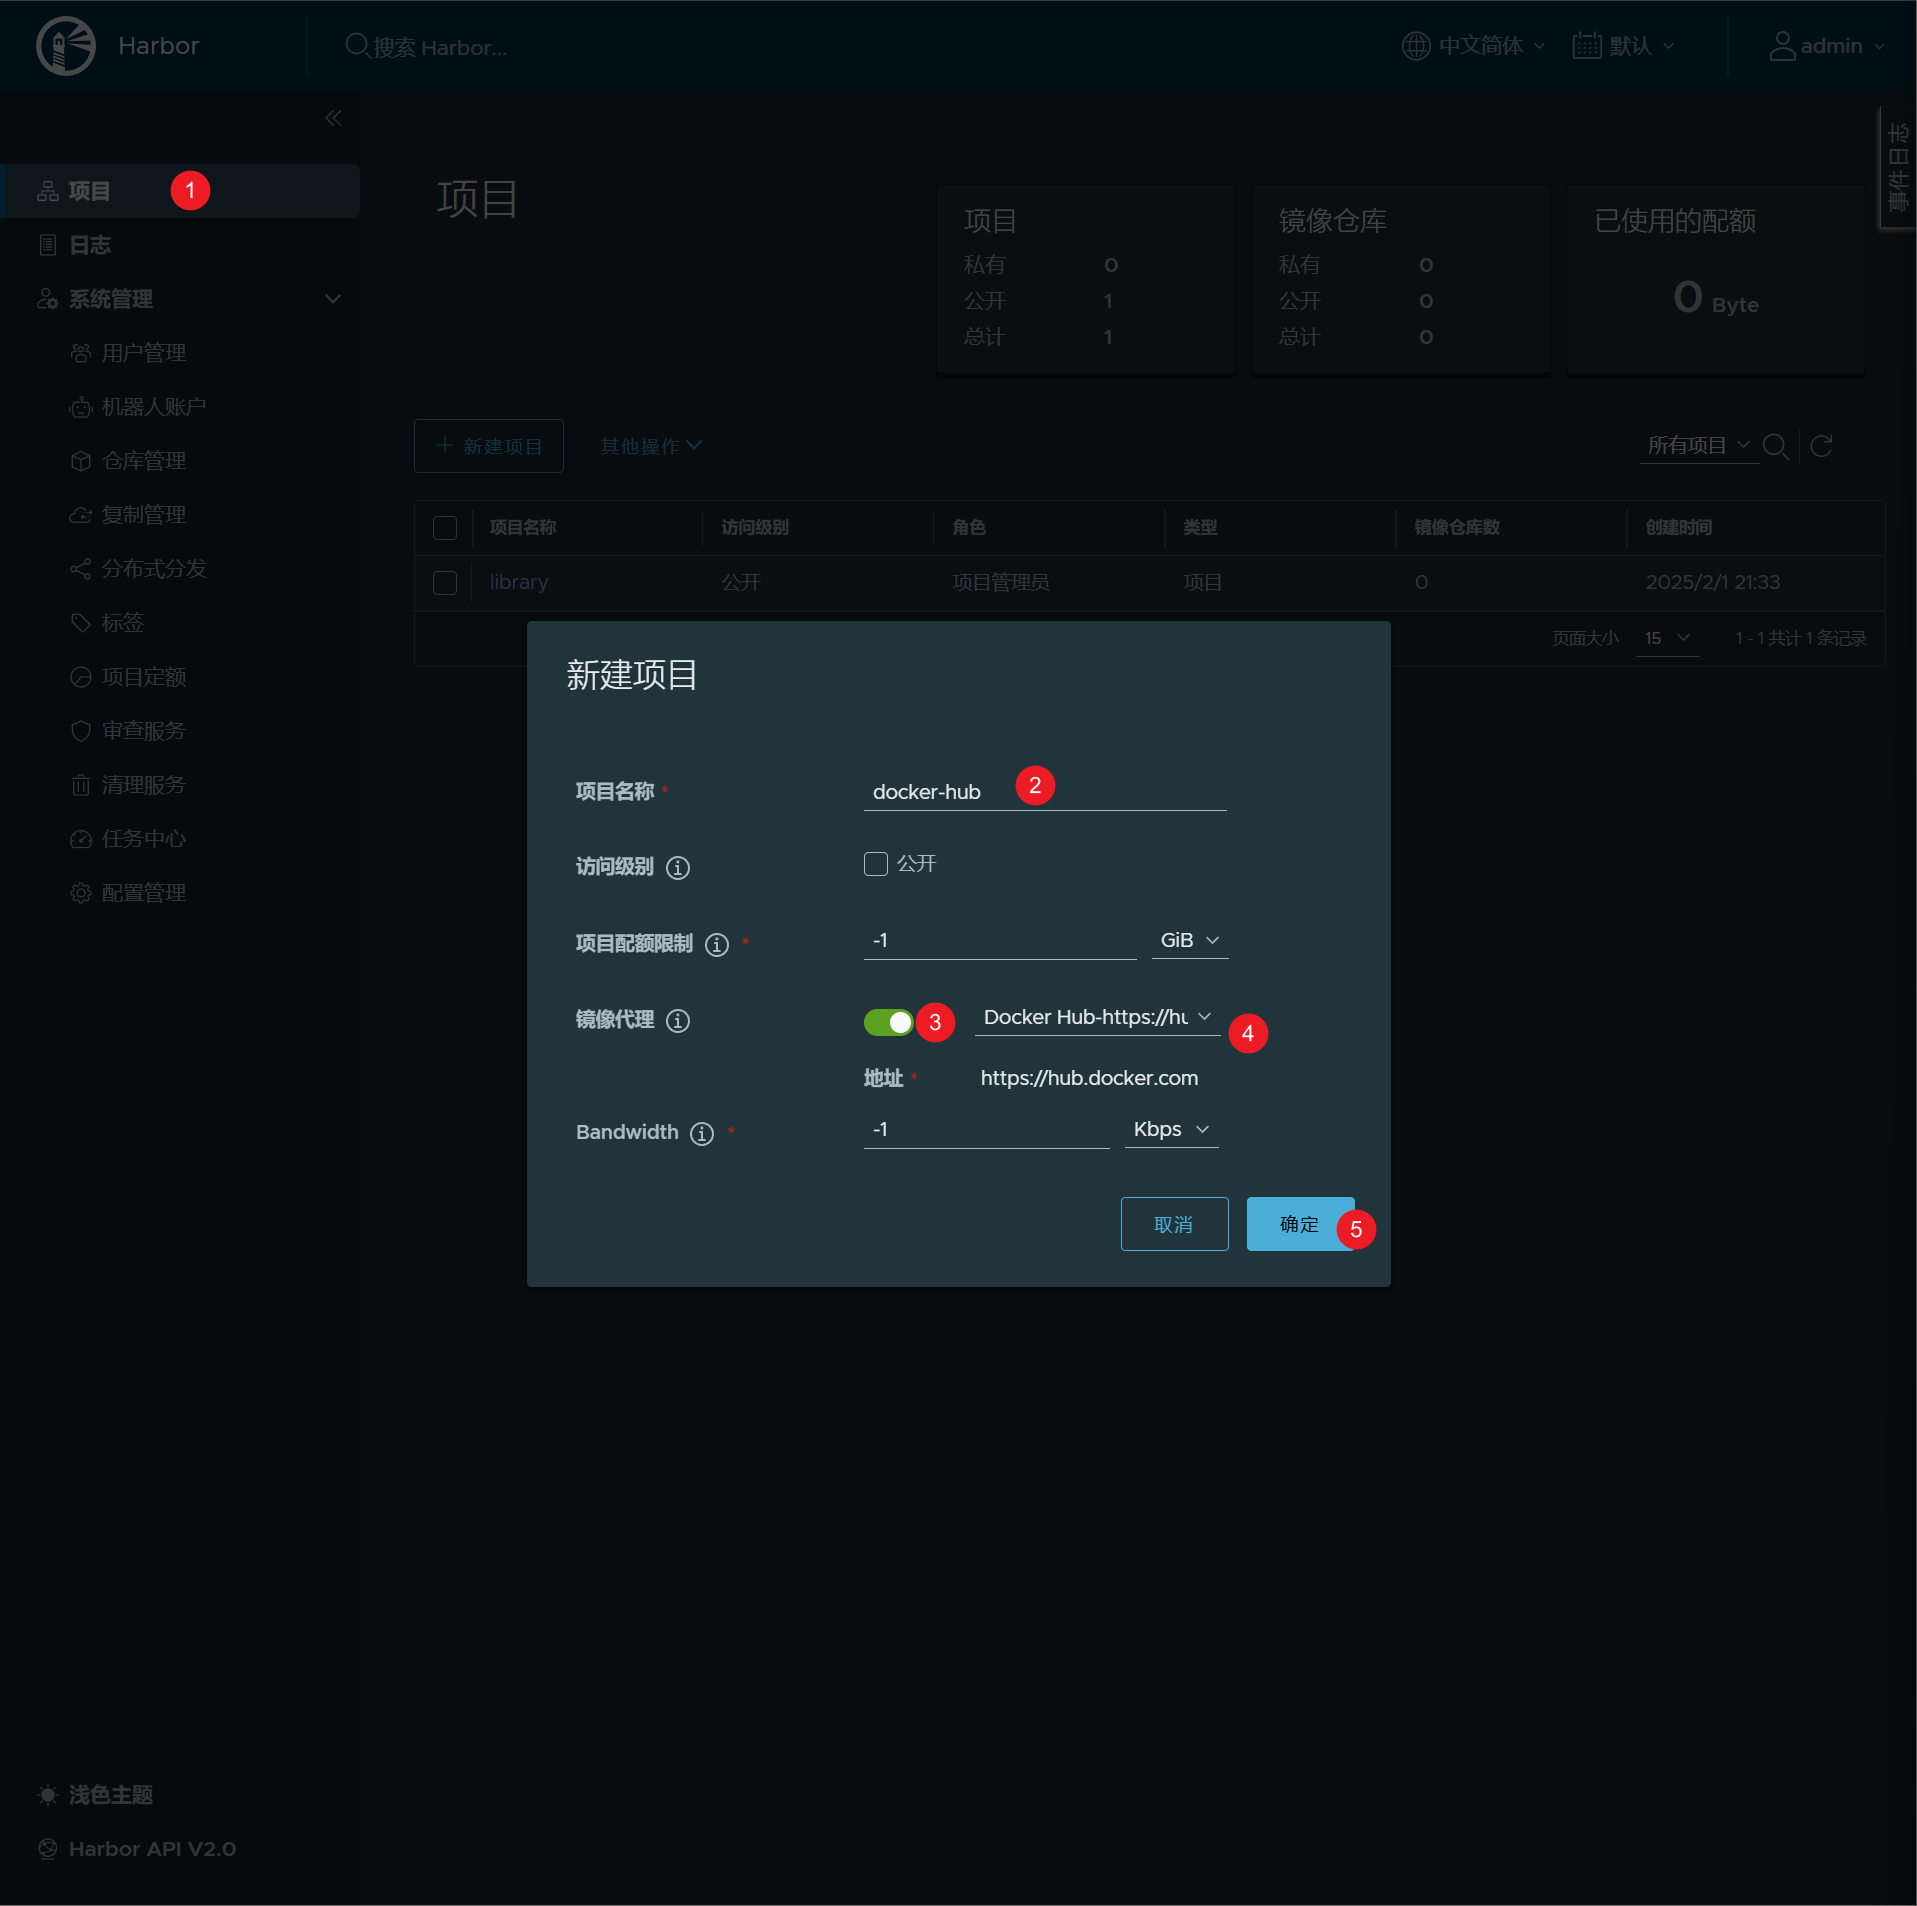This screenshot has width=1917, height=1906.
Task: Open the 所有项目 filter dropdown
Action: [x=1699, y=445]
